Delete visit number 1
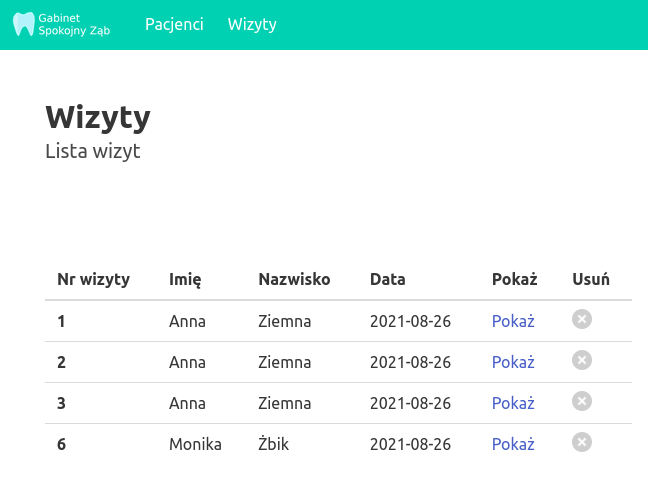Image resolution: width=648 pixels, height=488 pixels. coord(582,320)
